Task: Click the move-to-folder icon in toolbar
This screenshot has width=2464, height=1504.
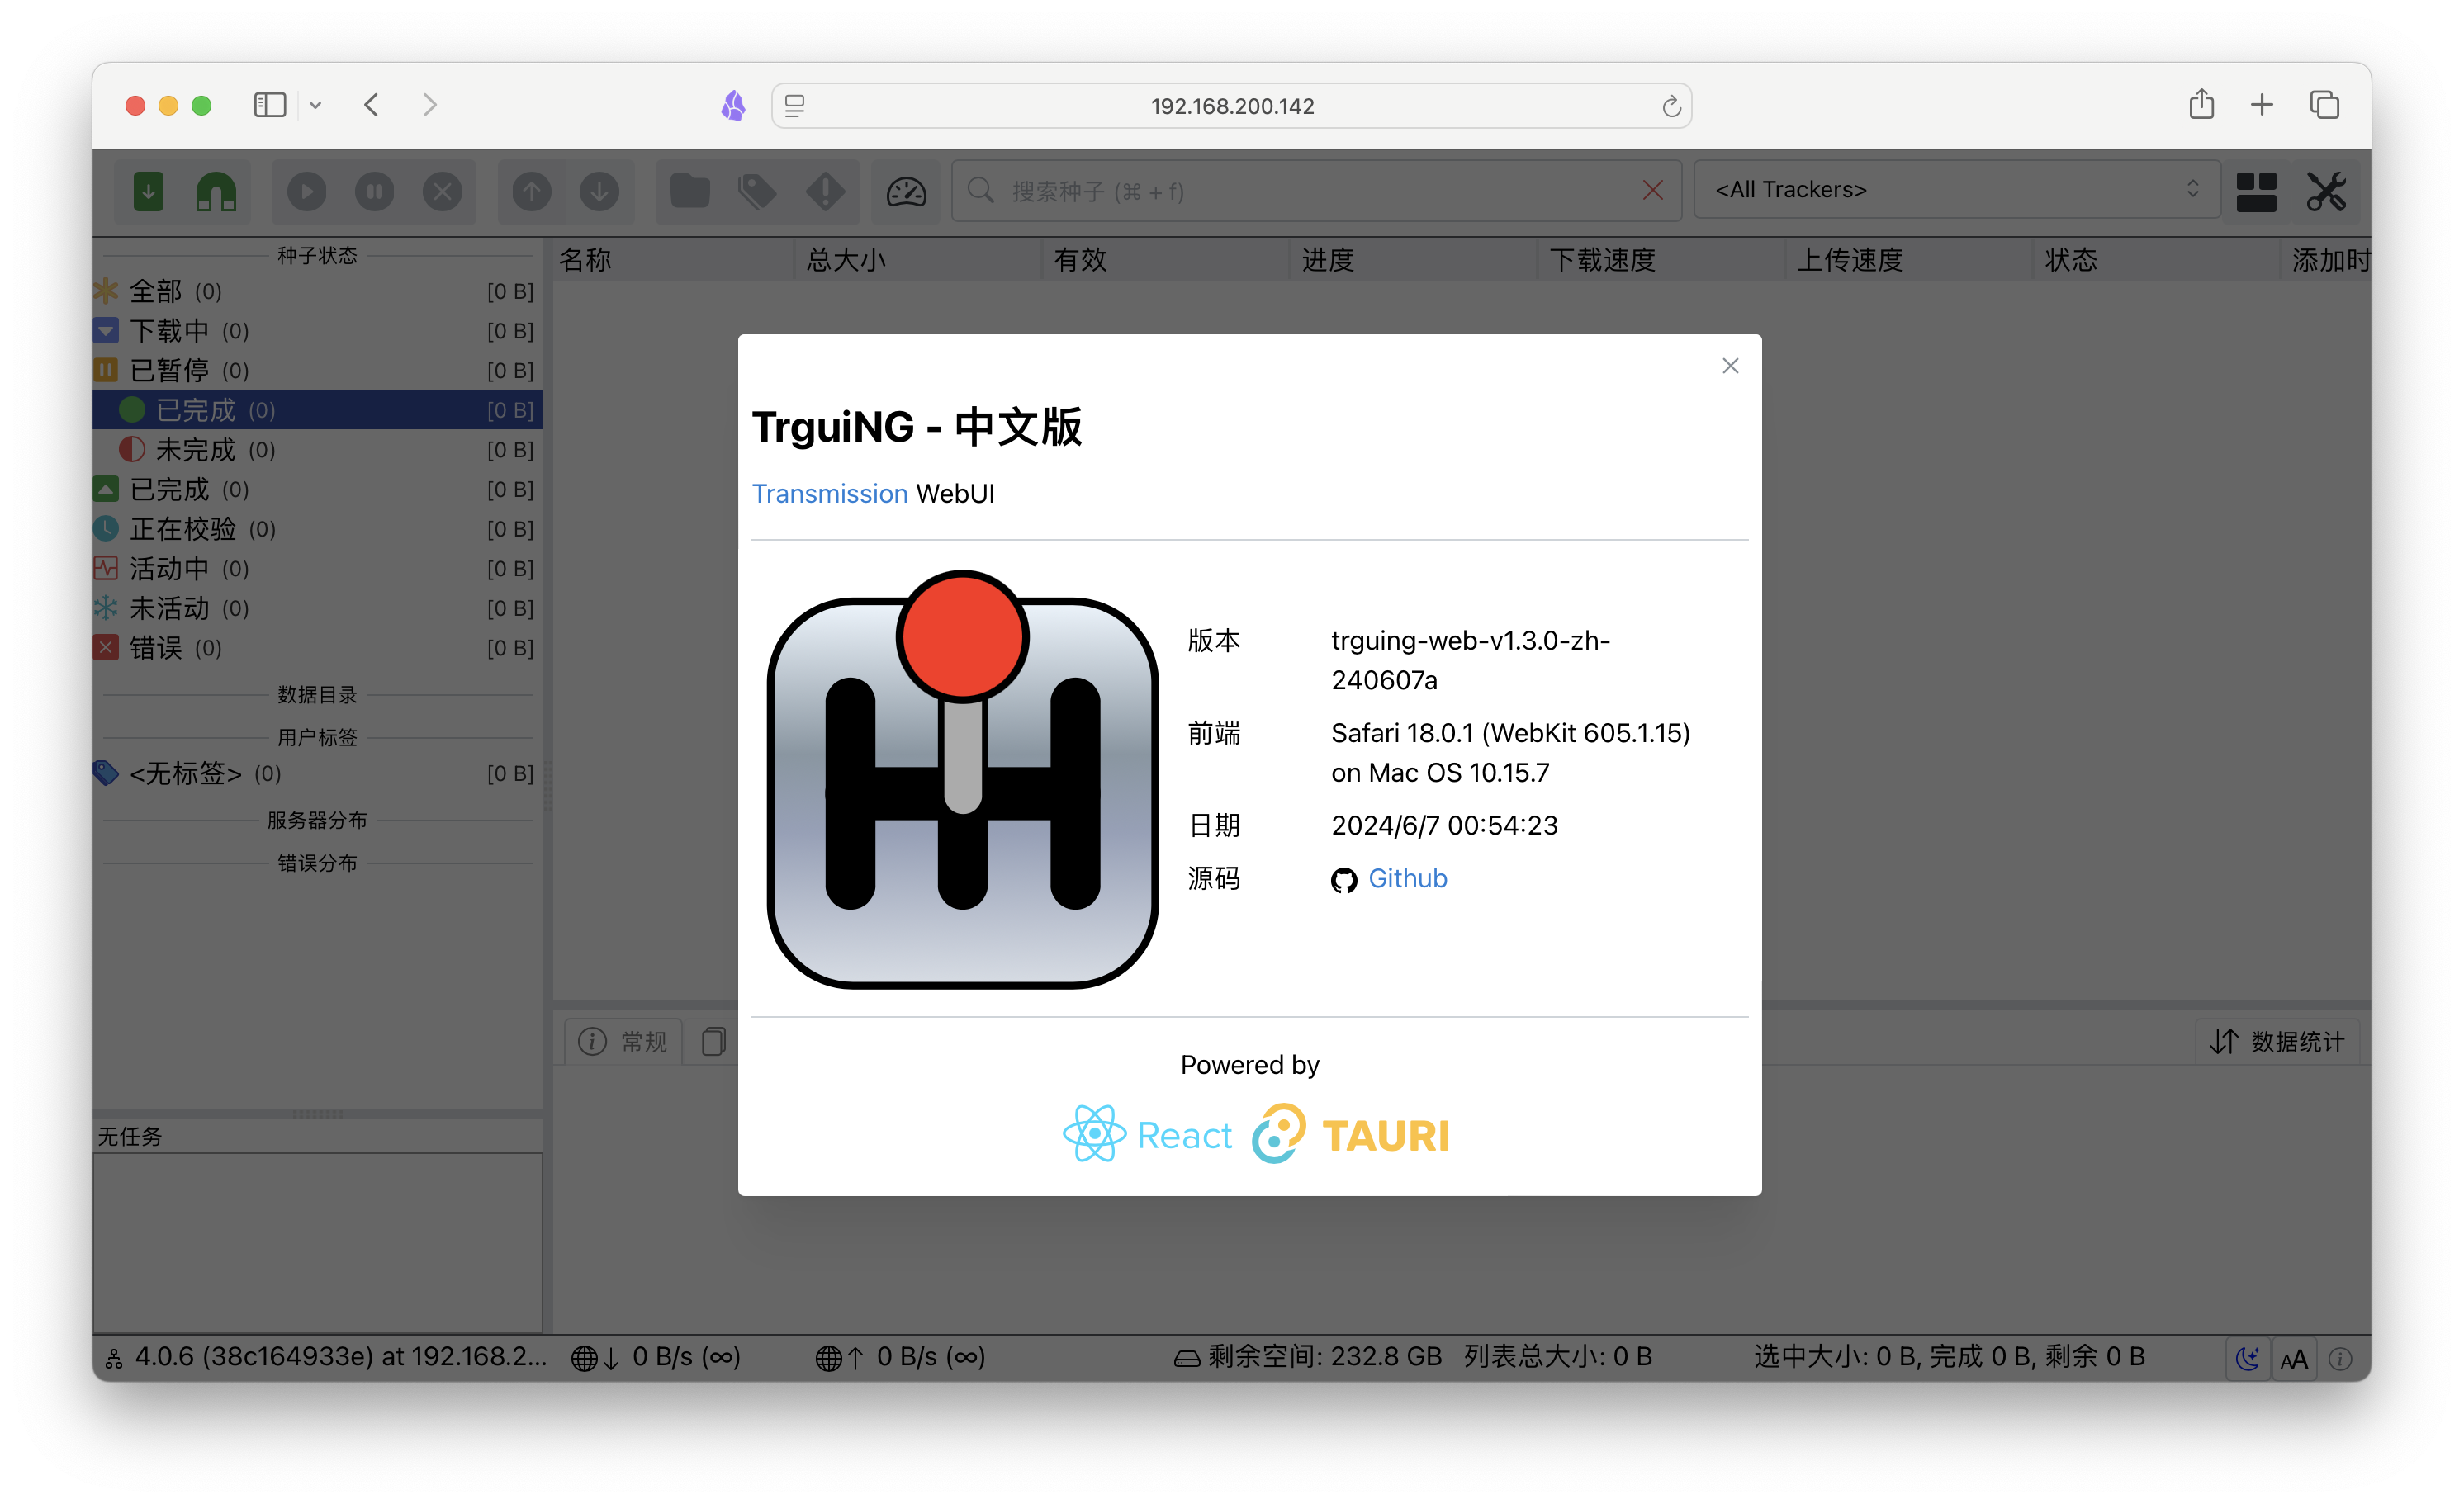Action: point(690,191)
